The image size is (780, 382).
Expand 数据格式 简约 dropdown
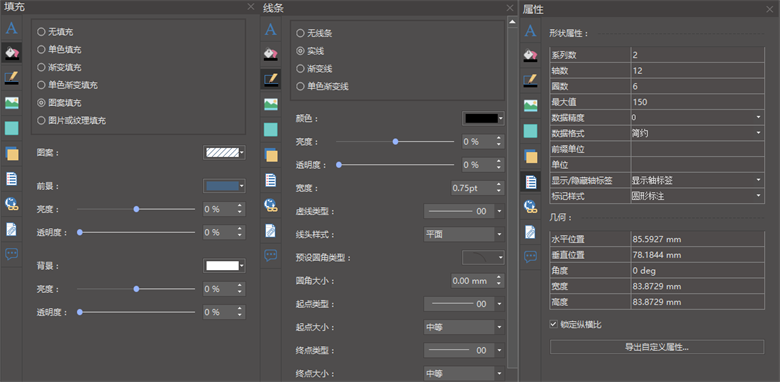tap(697, 133)
